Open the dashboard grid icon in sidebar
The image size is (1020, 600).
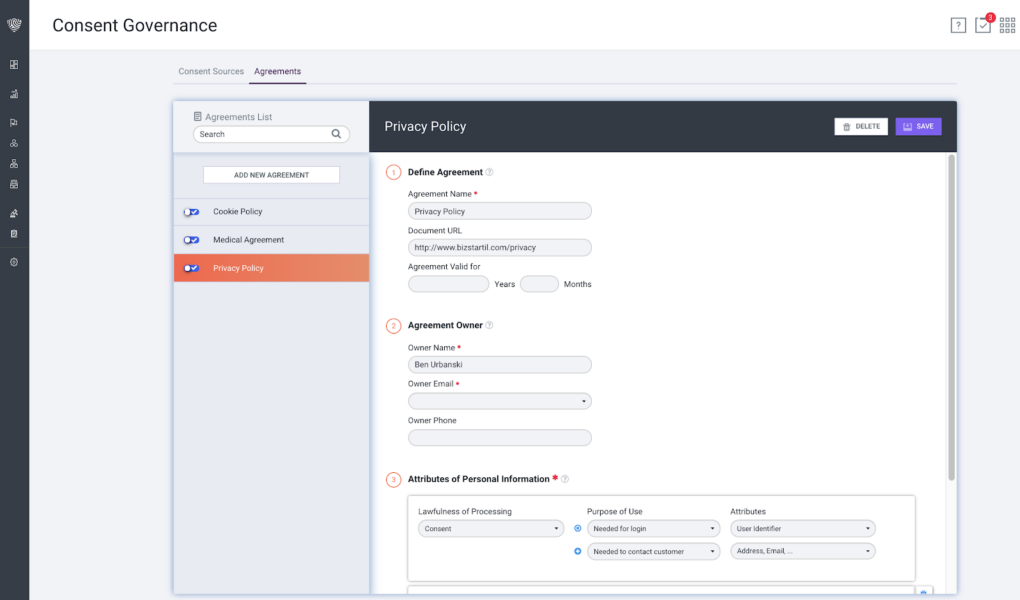pos(14,65)
